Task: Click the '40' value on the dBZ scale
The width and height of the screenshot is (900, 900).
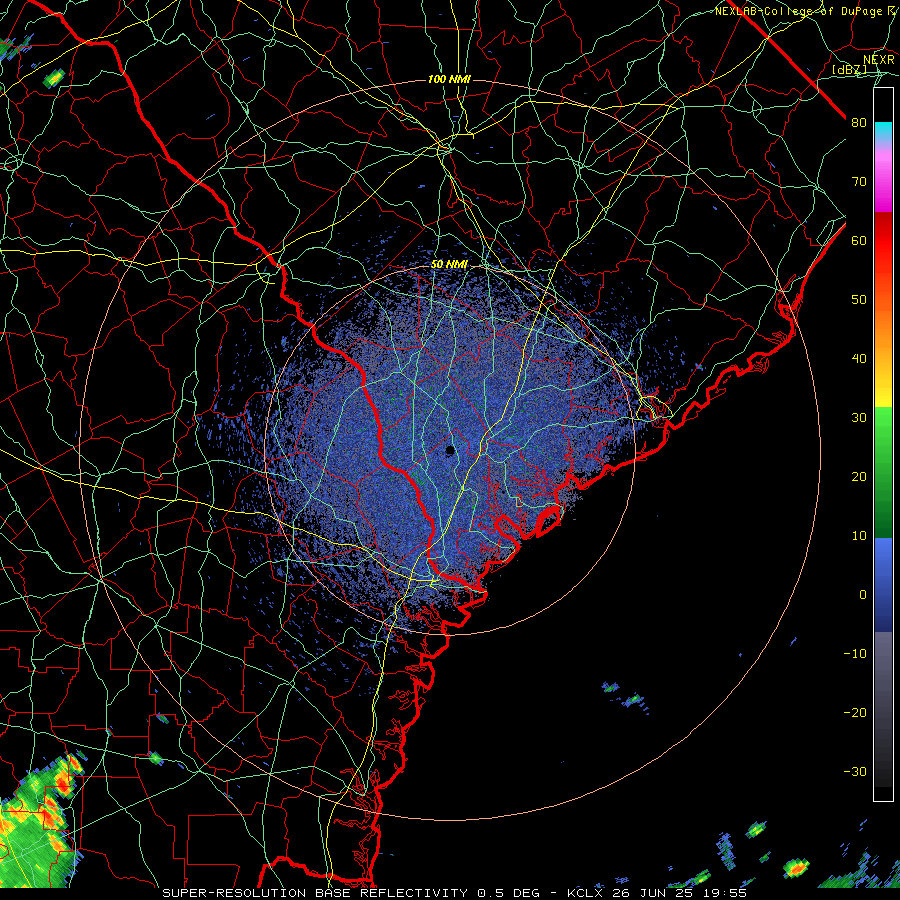Action: coord(859,359)
